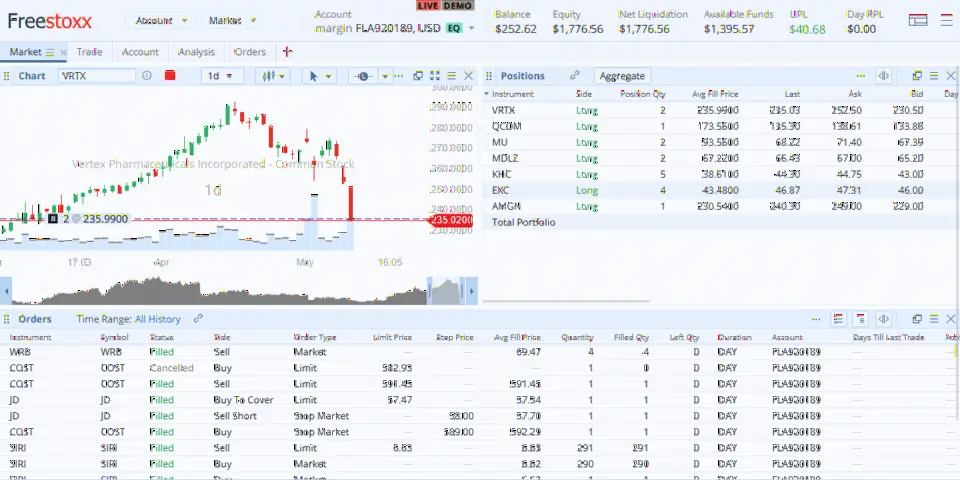The width and height of the screenshot is (960, 480).
Task: Click the red square icon in Chart toolbar
Action: tap(170, 75)
